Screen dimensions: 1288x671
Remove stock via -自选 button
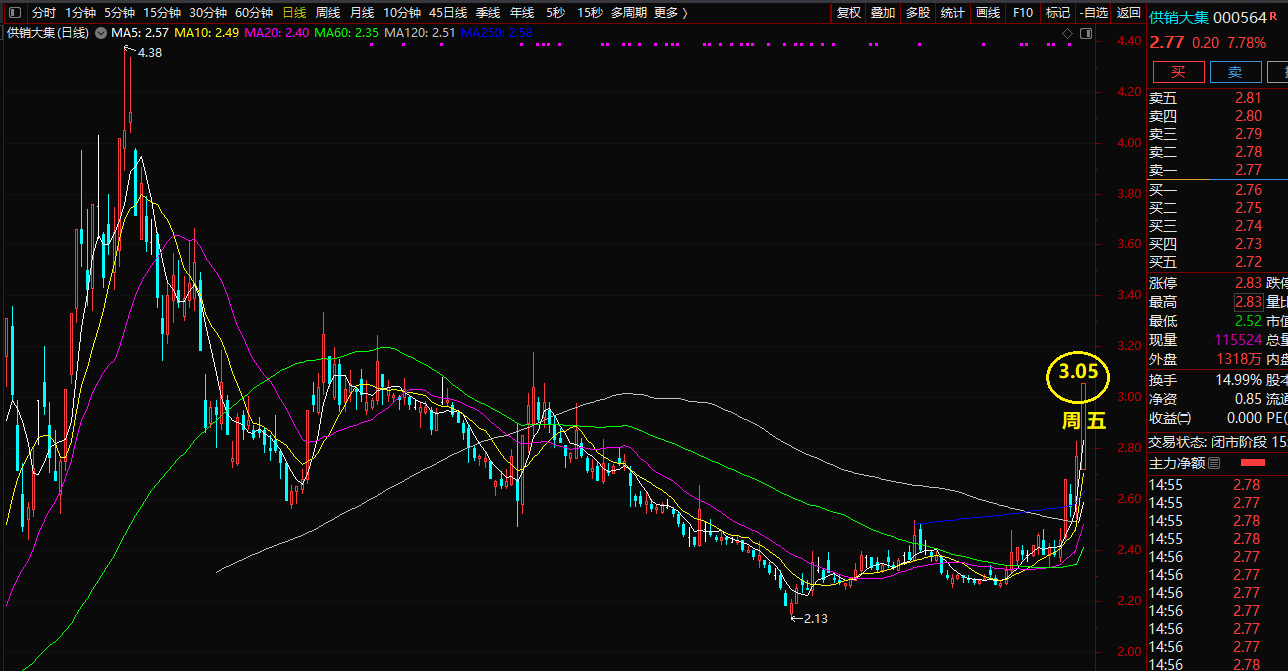click(x=1094, y=13)
